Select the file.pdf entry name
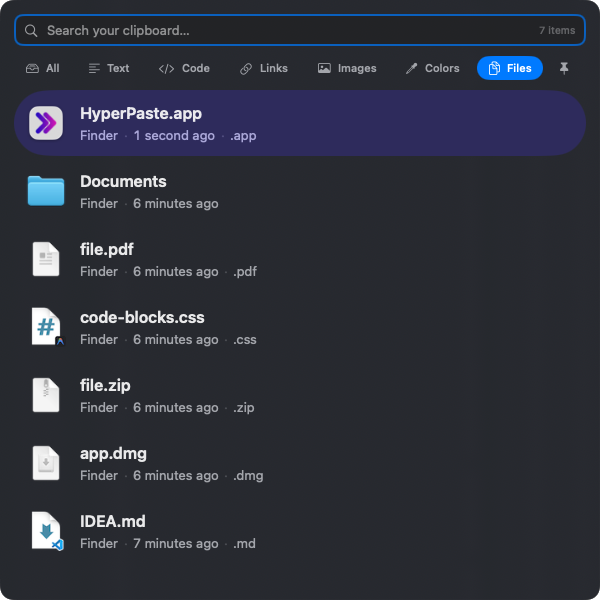600x600 pixels. 107,250
